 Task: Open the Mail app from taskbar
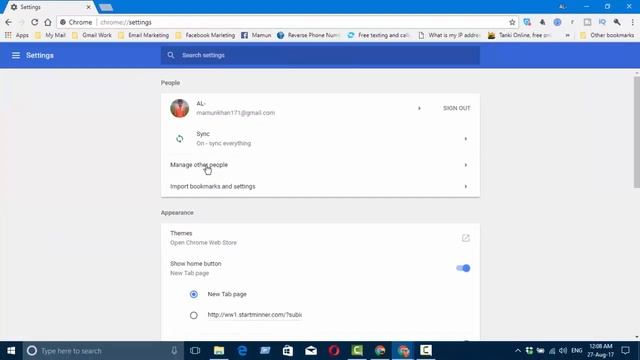tap(311, 351)
